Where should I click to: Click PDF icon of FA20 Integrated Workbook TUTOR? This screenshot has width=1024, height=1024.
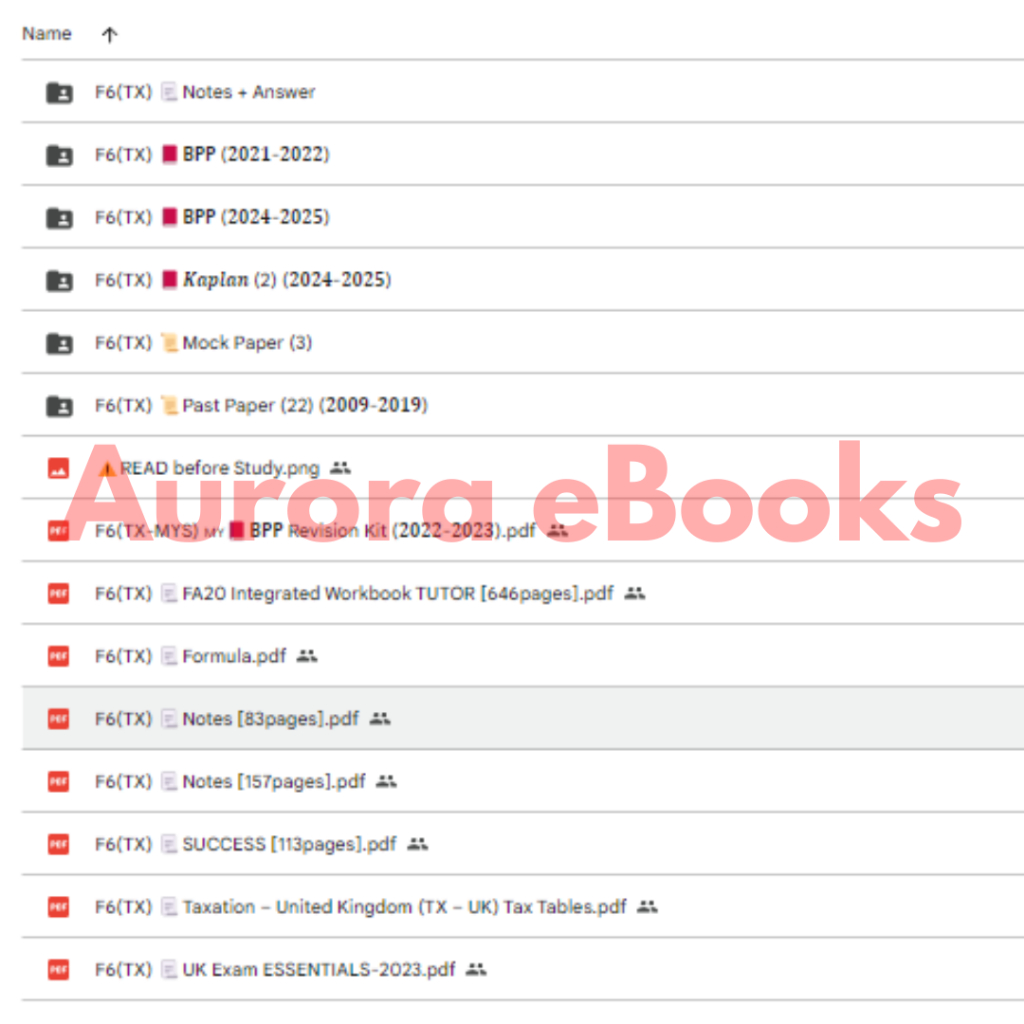click(x=59, y=594)
